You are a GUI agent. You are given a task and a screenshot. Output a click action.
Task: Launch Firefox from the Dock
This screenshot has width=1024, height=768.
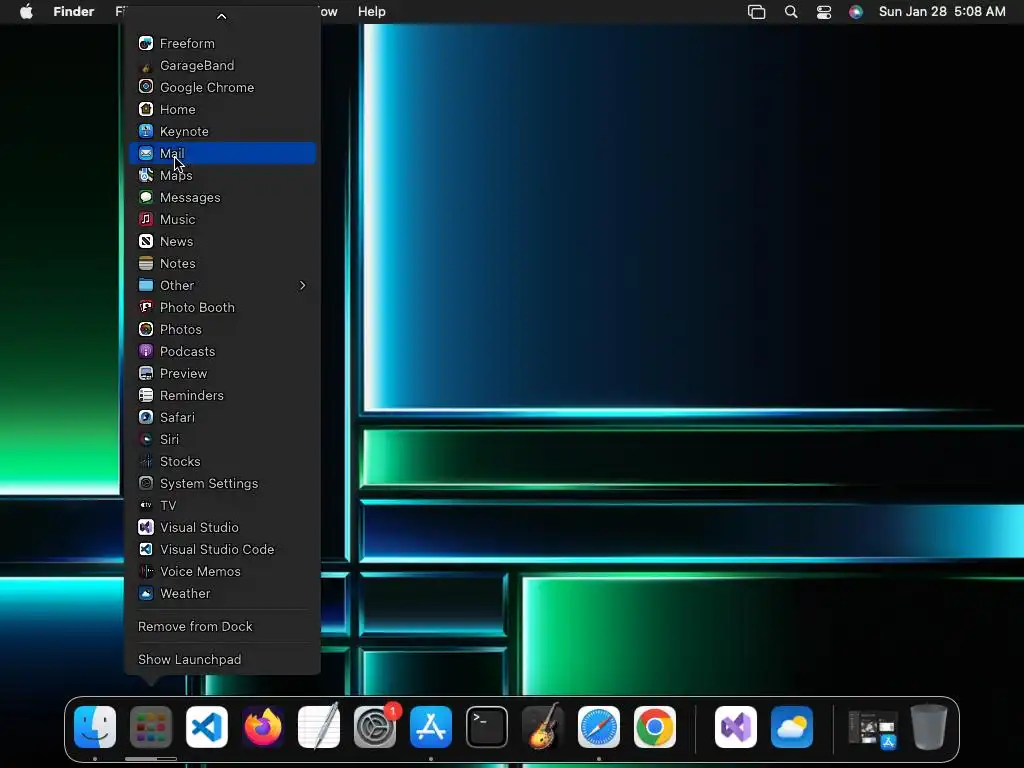(x=263, y=727)
